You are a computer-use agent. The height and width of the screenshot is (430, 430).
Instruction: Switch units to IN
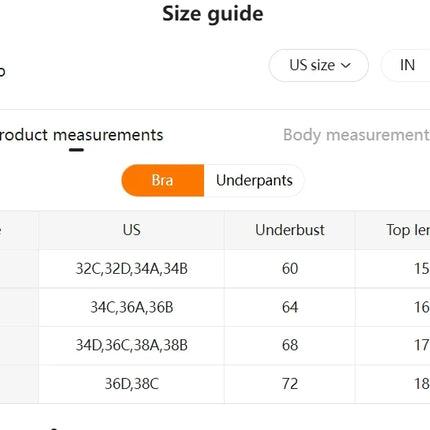point(407,65)
